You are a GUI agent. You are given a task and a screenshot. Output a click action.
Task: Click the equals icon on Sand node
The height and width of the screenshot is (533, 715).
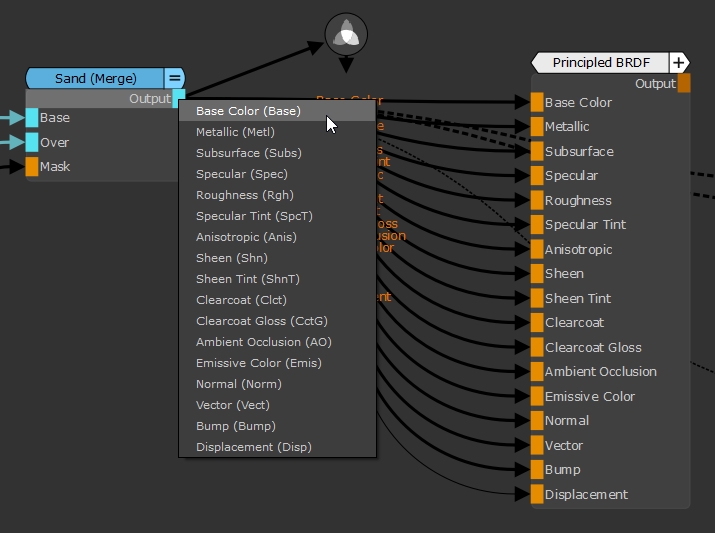(174, 78)
